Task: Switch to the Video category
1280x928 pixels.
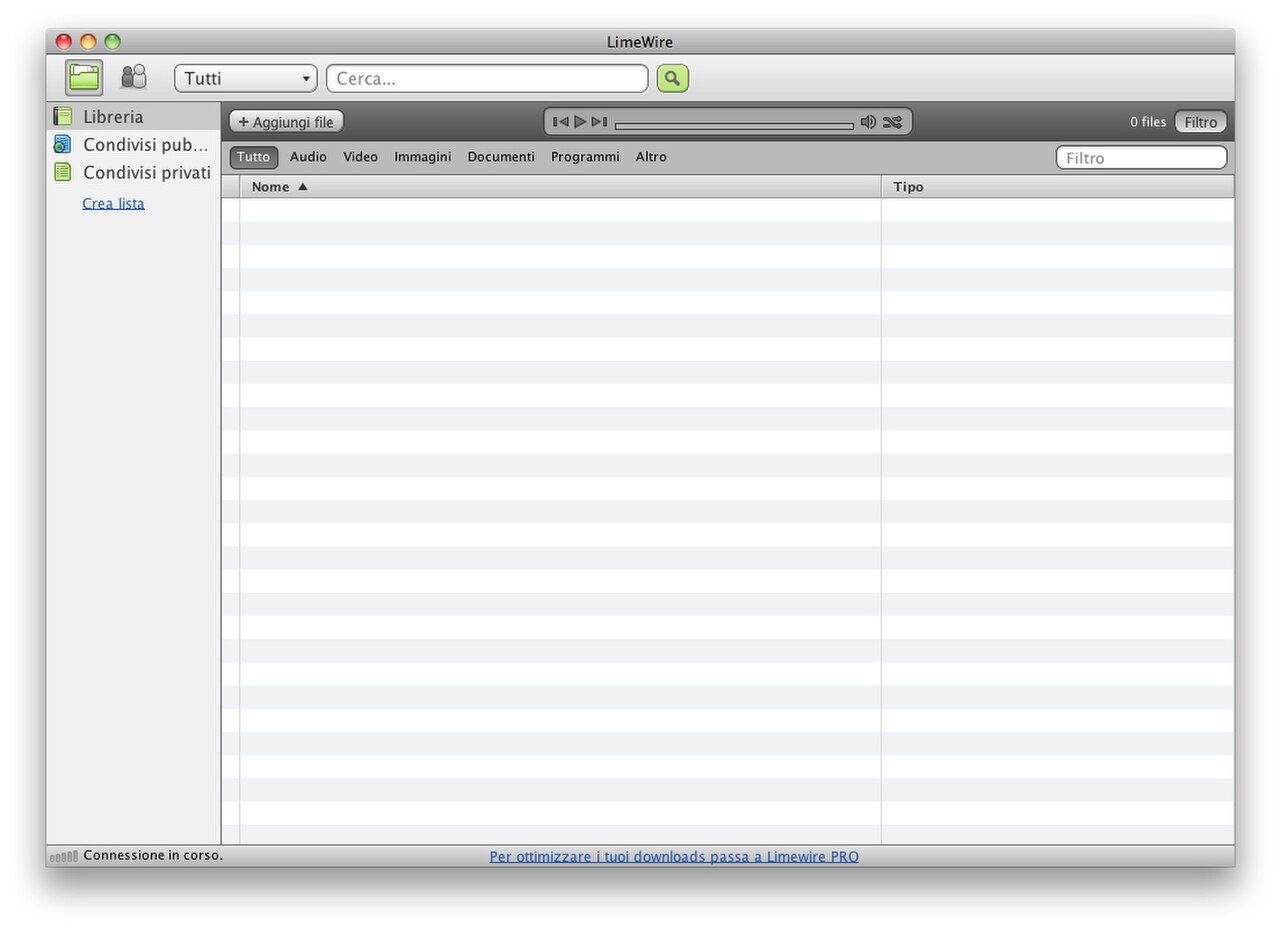Action: pos(361,157)
